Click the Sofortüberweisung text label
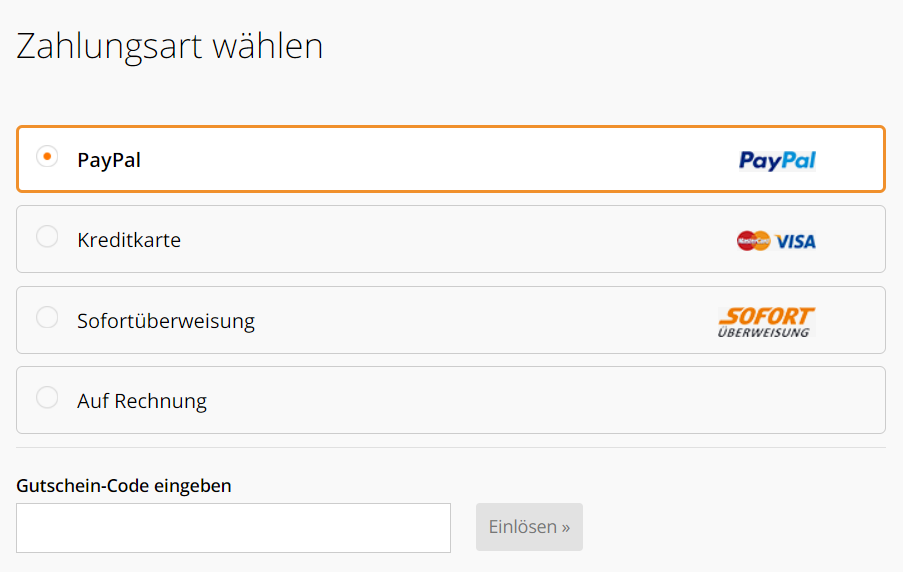The image size is (903, 572). tap(166, 320)
